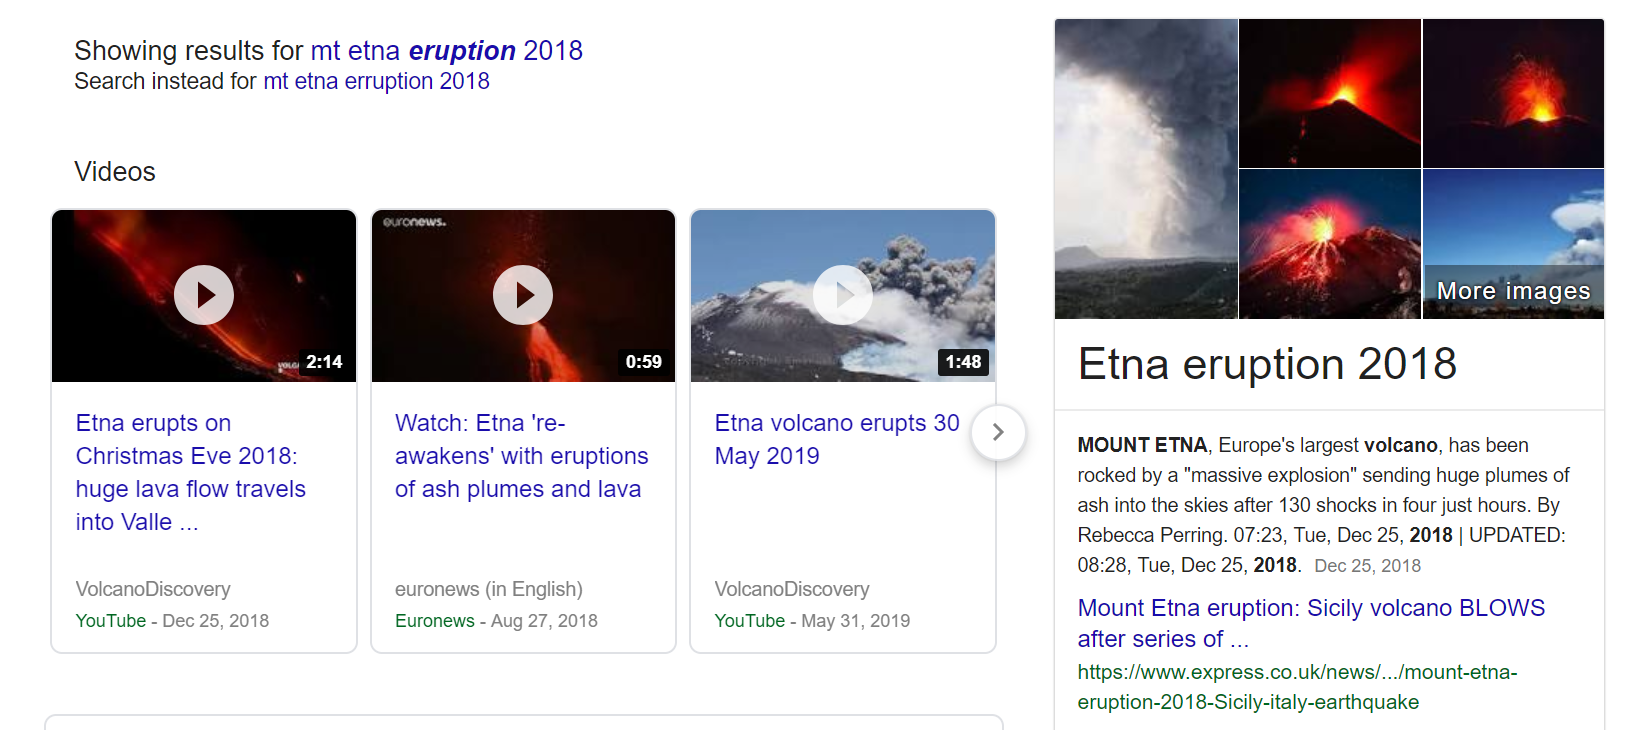
Task: Click the 1:48 duration badge on third video
Action: click(963, 362)
